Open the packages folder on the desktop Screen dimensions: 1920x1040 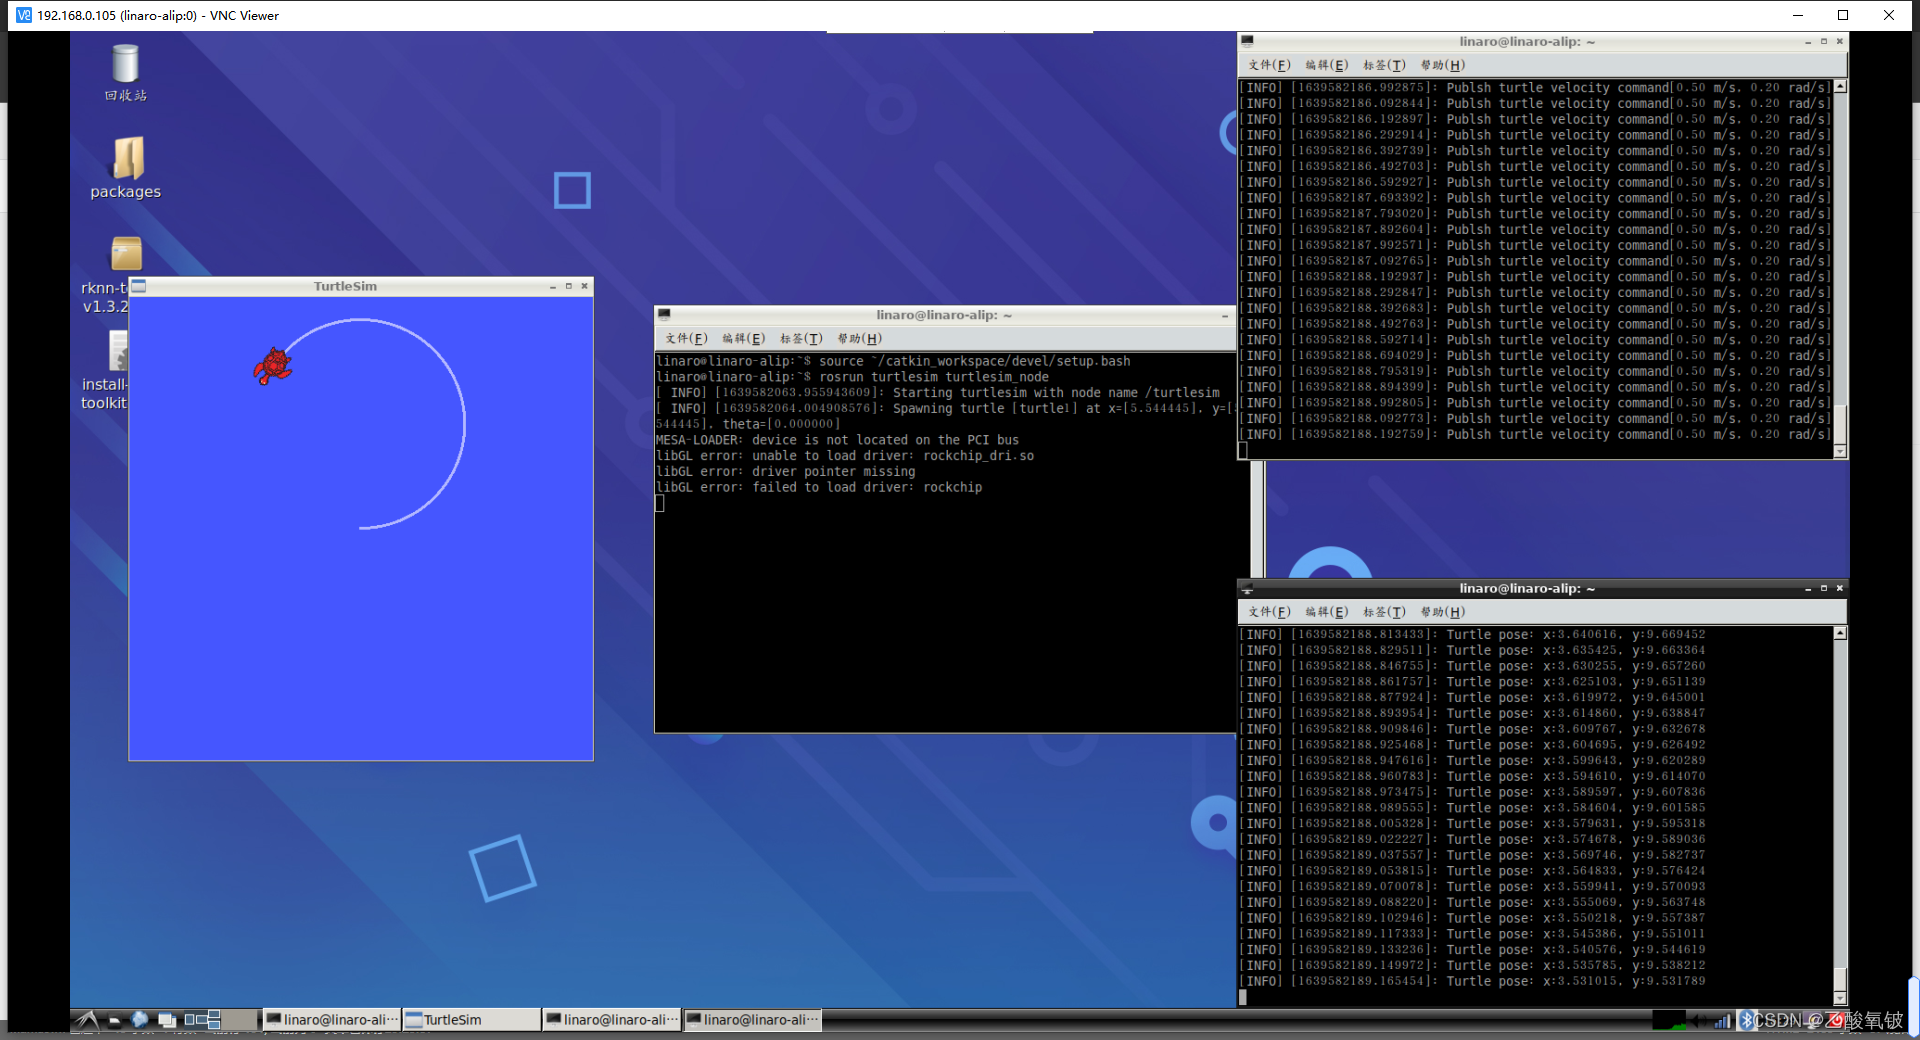tap(125, 167)
